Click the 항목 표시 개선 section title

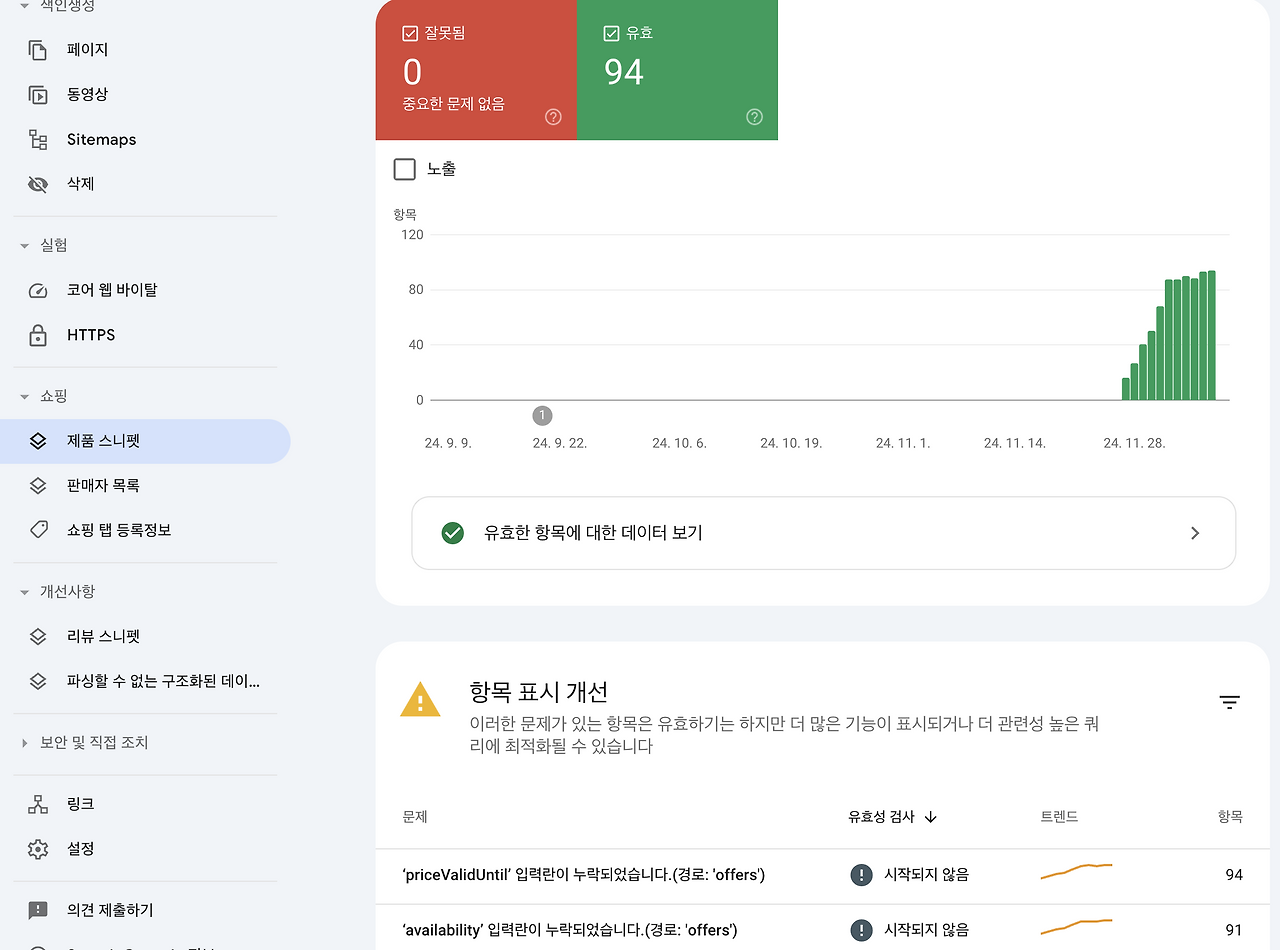coord(538,691)
